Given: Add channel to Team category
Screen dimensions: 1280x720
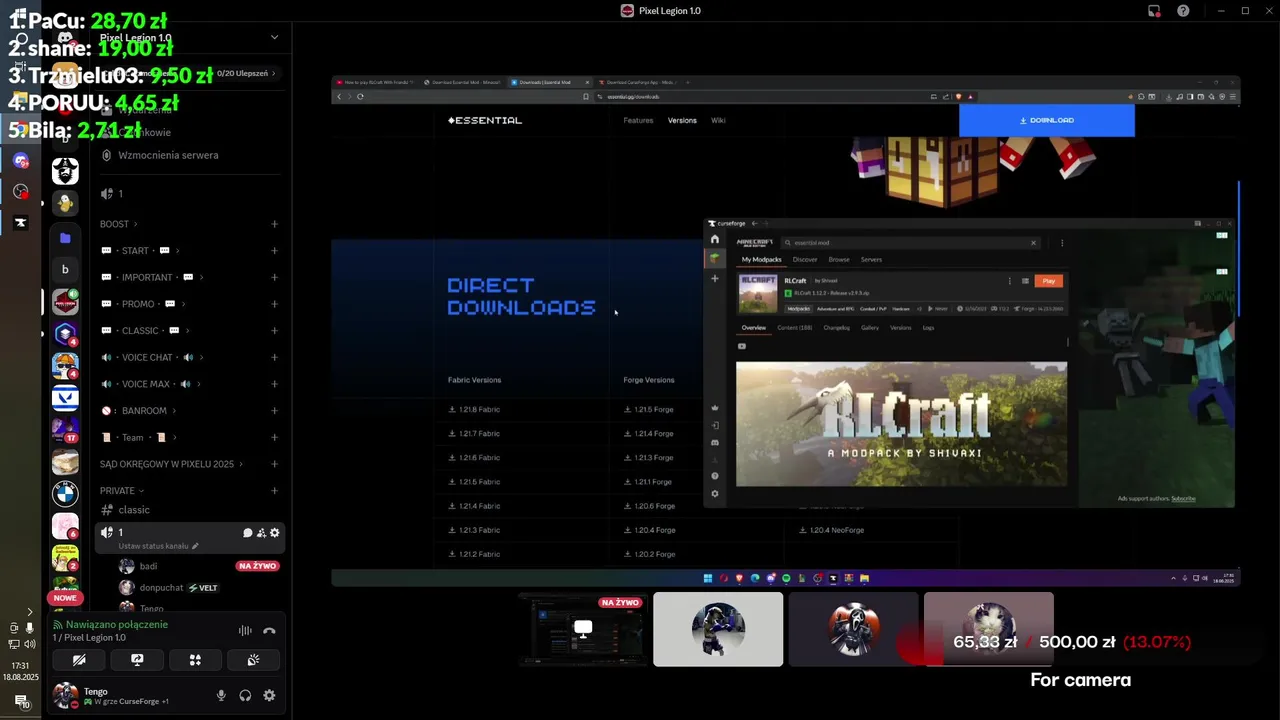Looking at the screenshot, I should pyautogui.click(x=274, y=437).
